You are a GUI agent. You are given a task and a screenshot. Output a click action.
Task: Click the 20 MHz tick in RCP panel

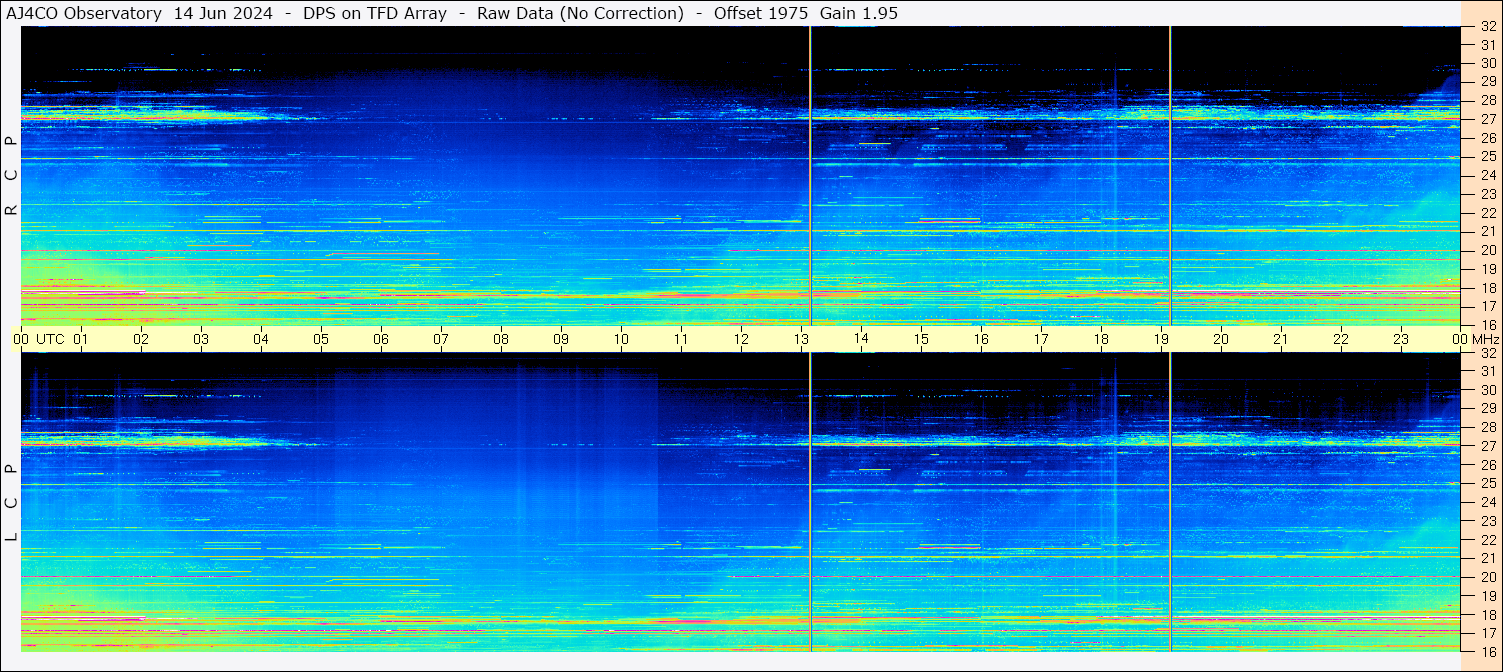(1487, 250)
